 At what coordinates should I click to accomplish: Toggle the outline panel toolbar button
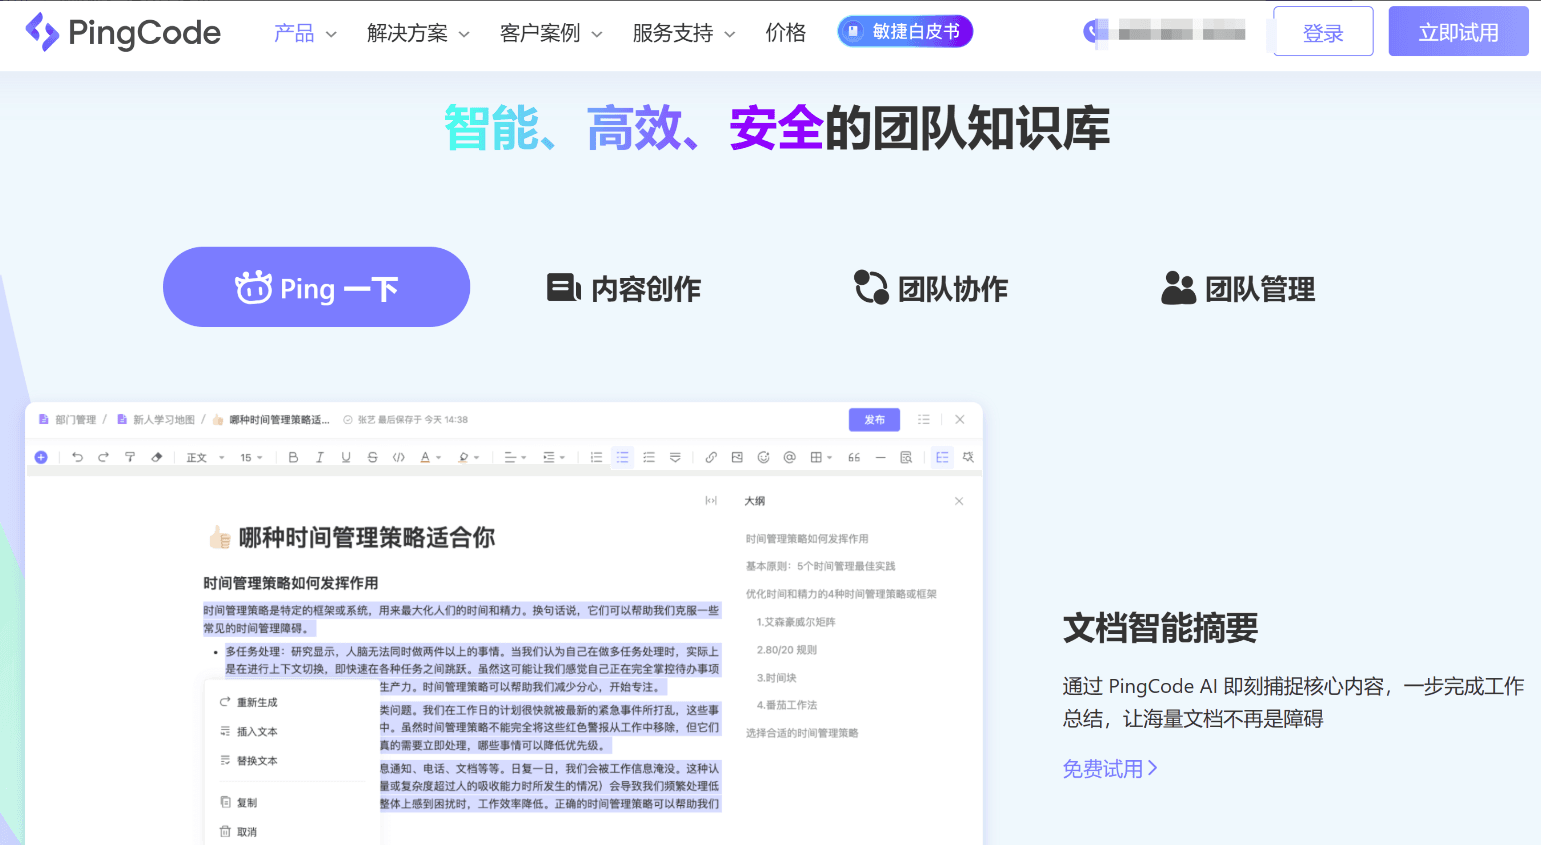942,457
